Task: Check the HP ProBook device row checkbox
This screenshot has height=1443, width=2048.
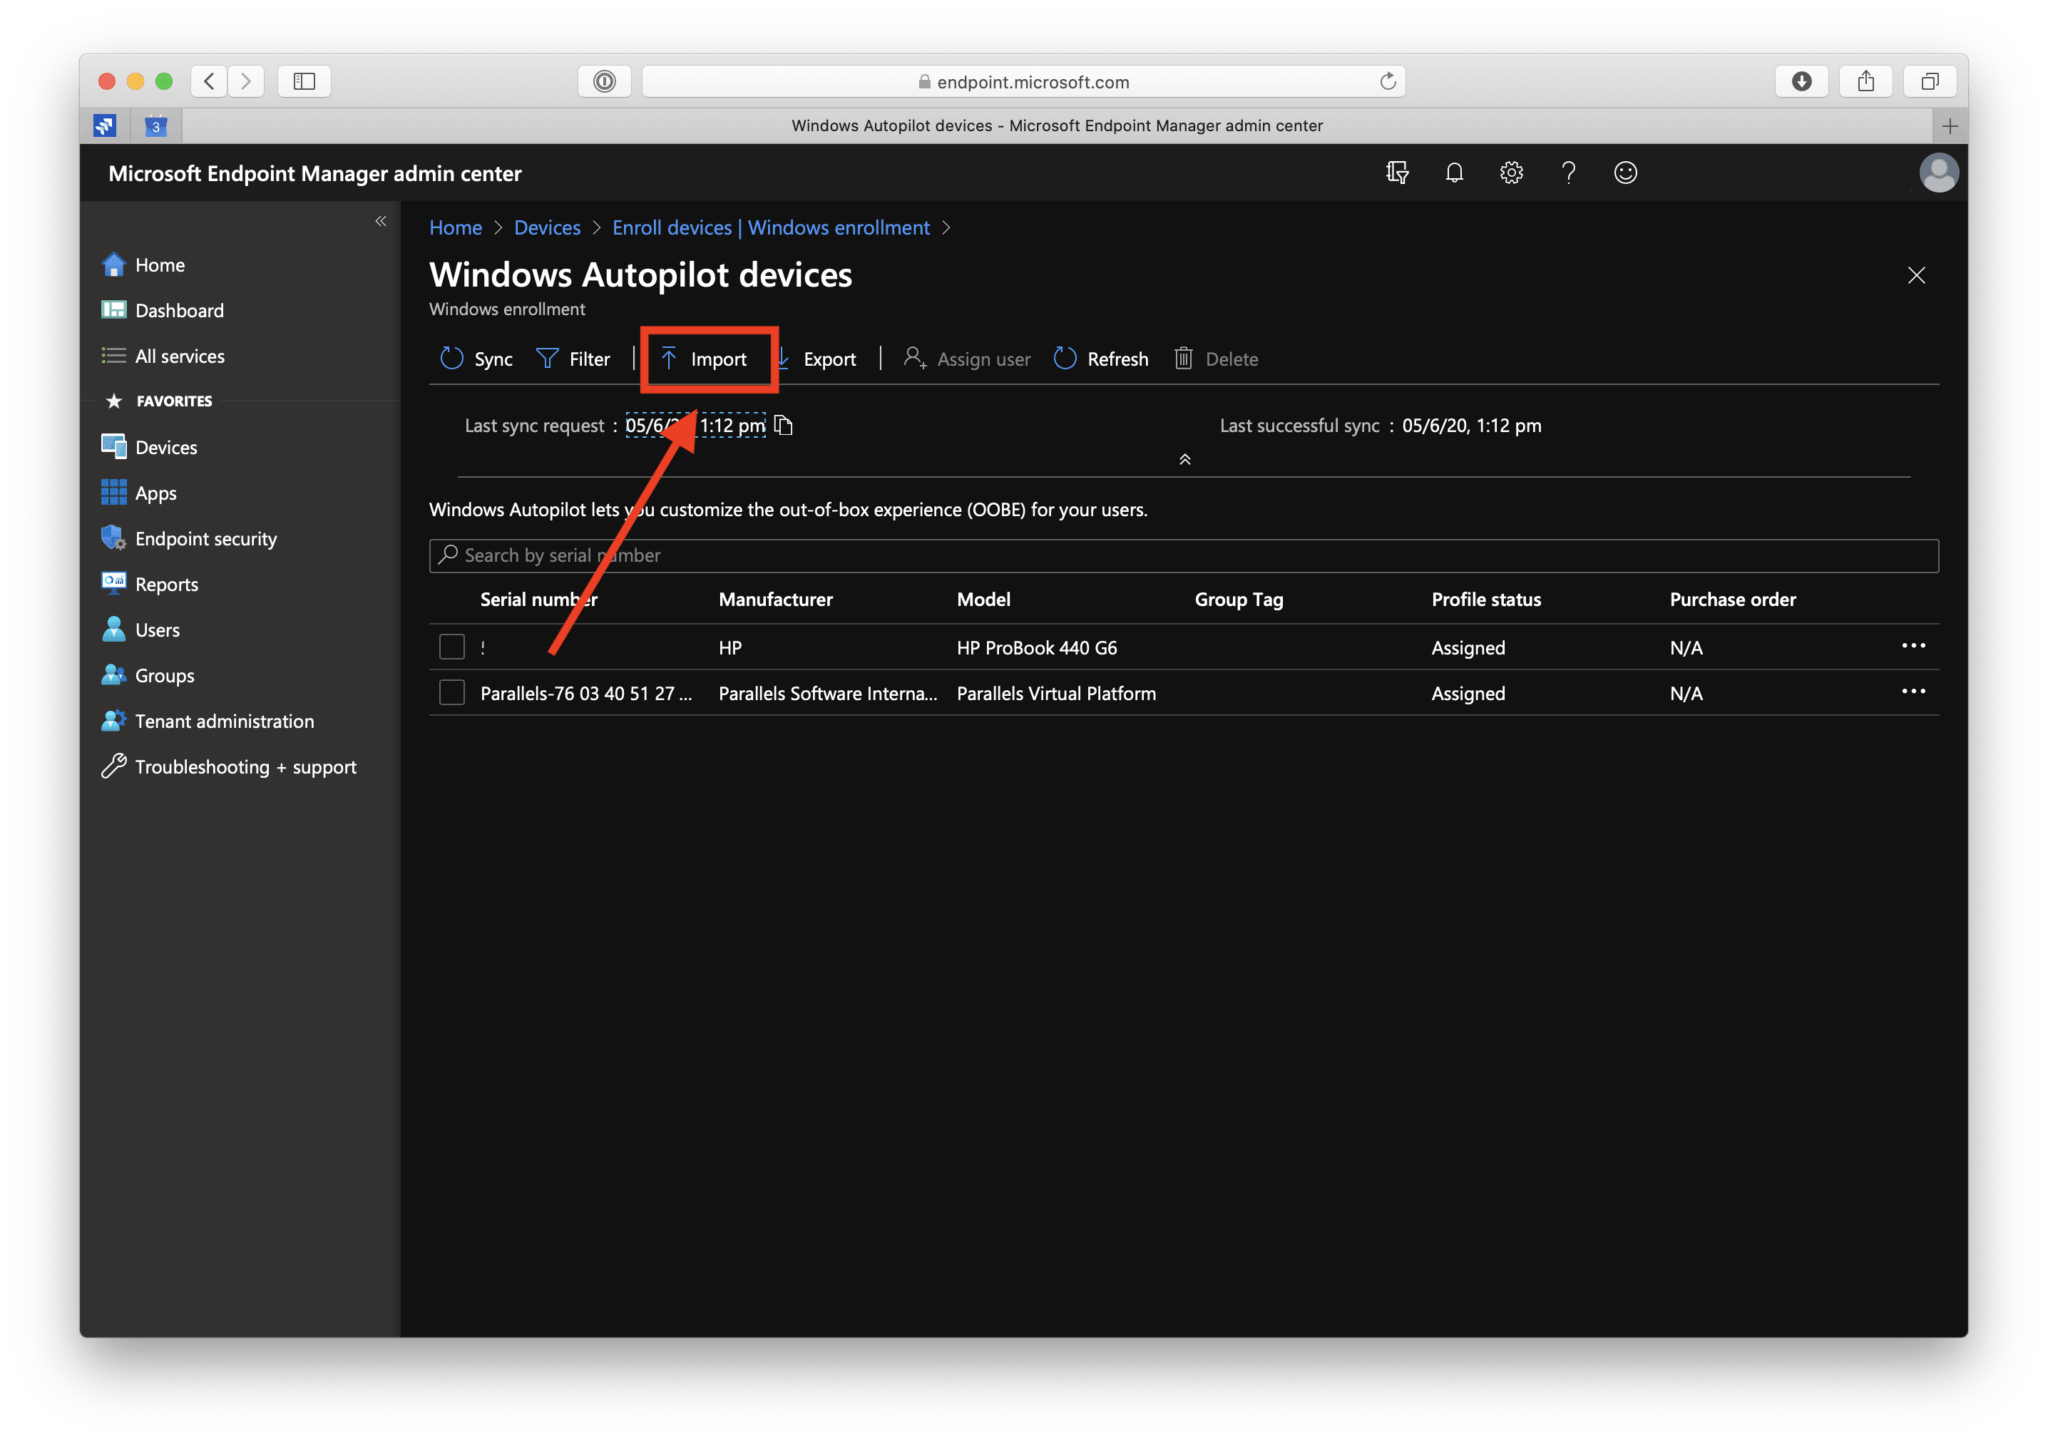Action: click(x=451, y=646)
